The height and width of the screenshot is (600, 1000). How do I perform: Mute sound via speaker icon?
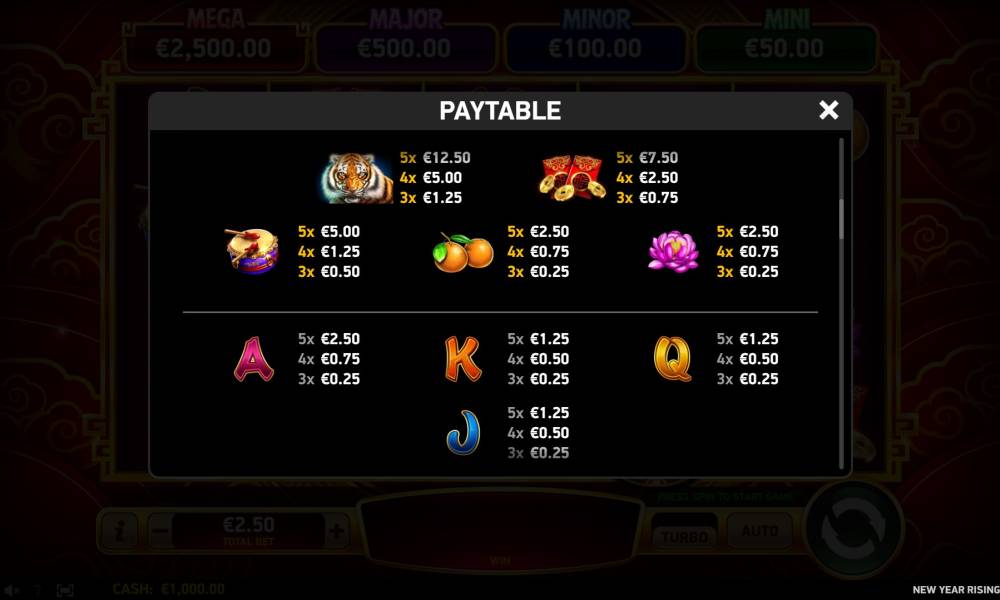11,590
